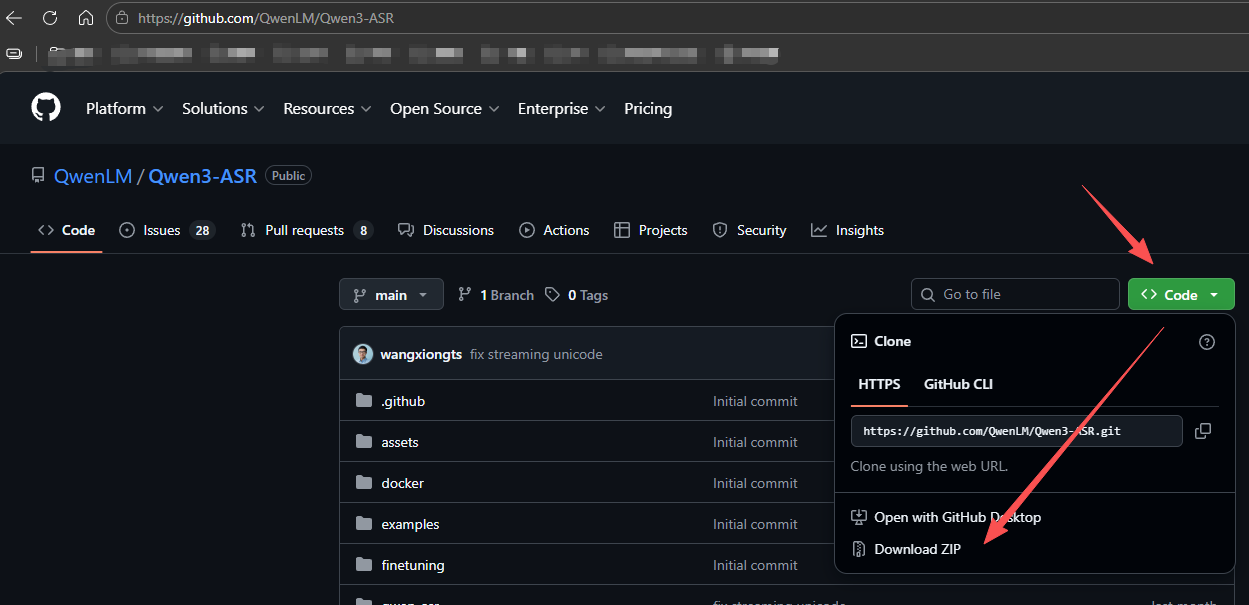
Task: Choose Open with GitHub Desktop
Action: click(x=946, y=517)
